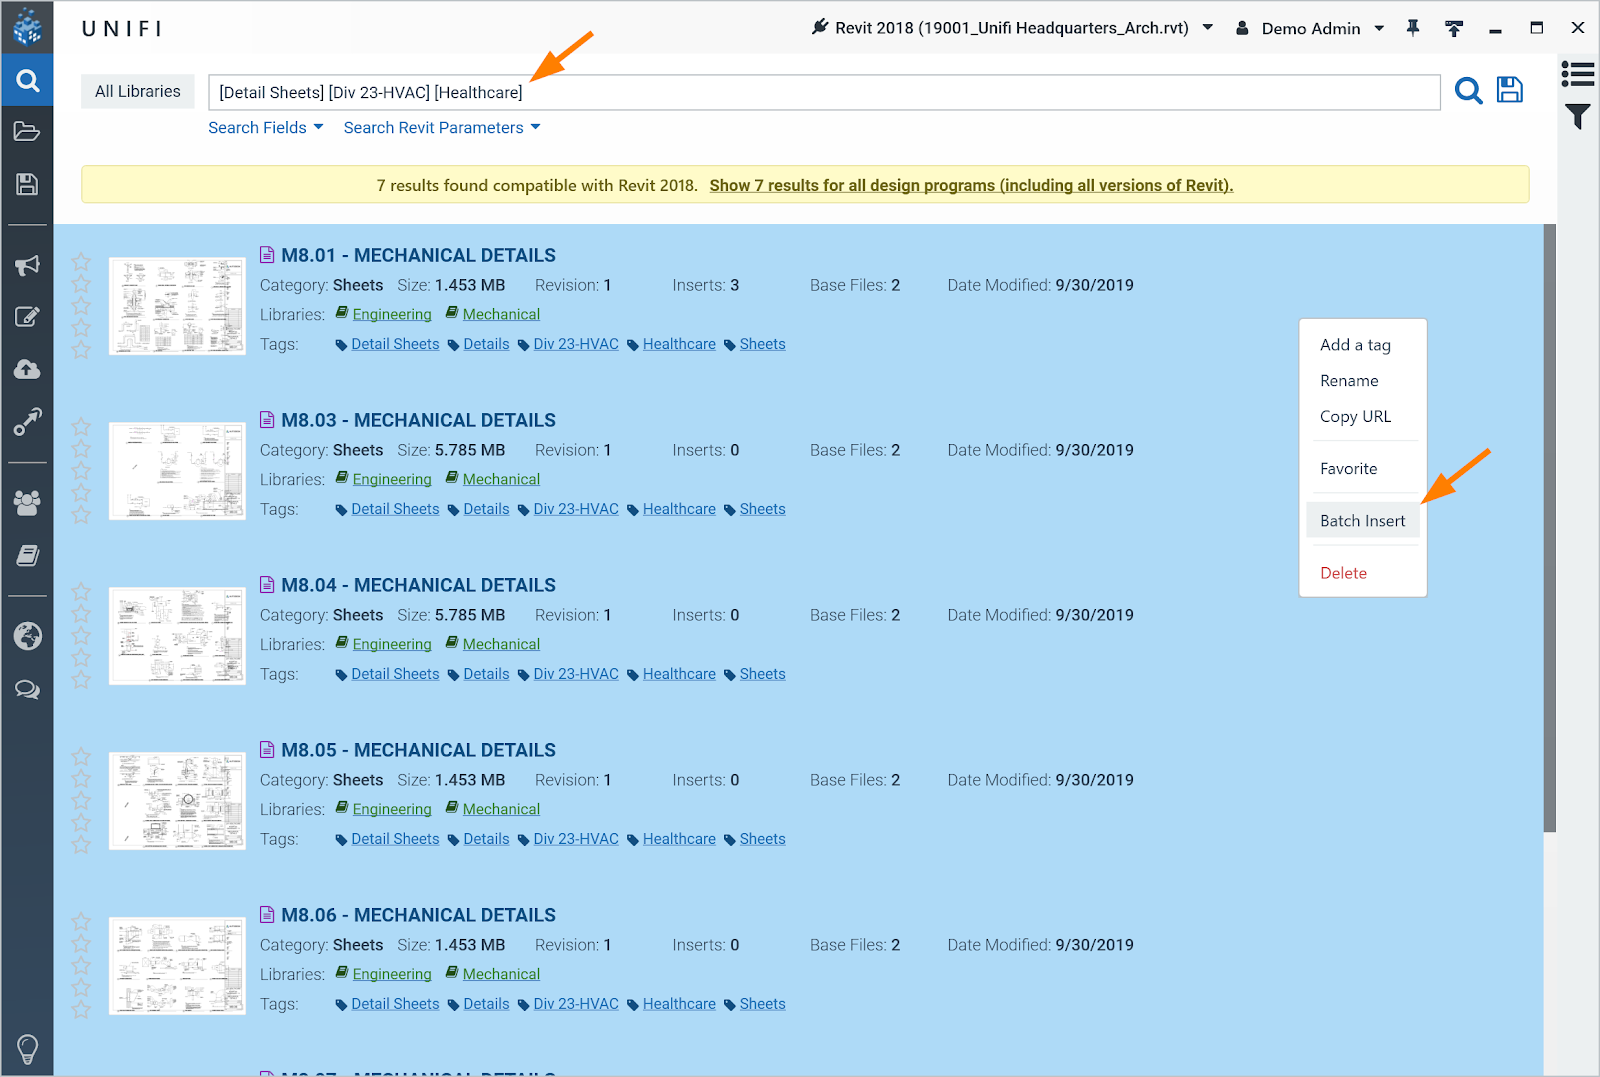Open the megaphone announcements icon
The width and height of the screenshot is (1600, 1077).
click(x=27, y=265)
